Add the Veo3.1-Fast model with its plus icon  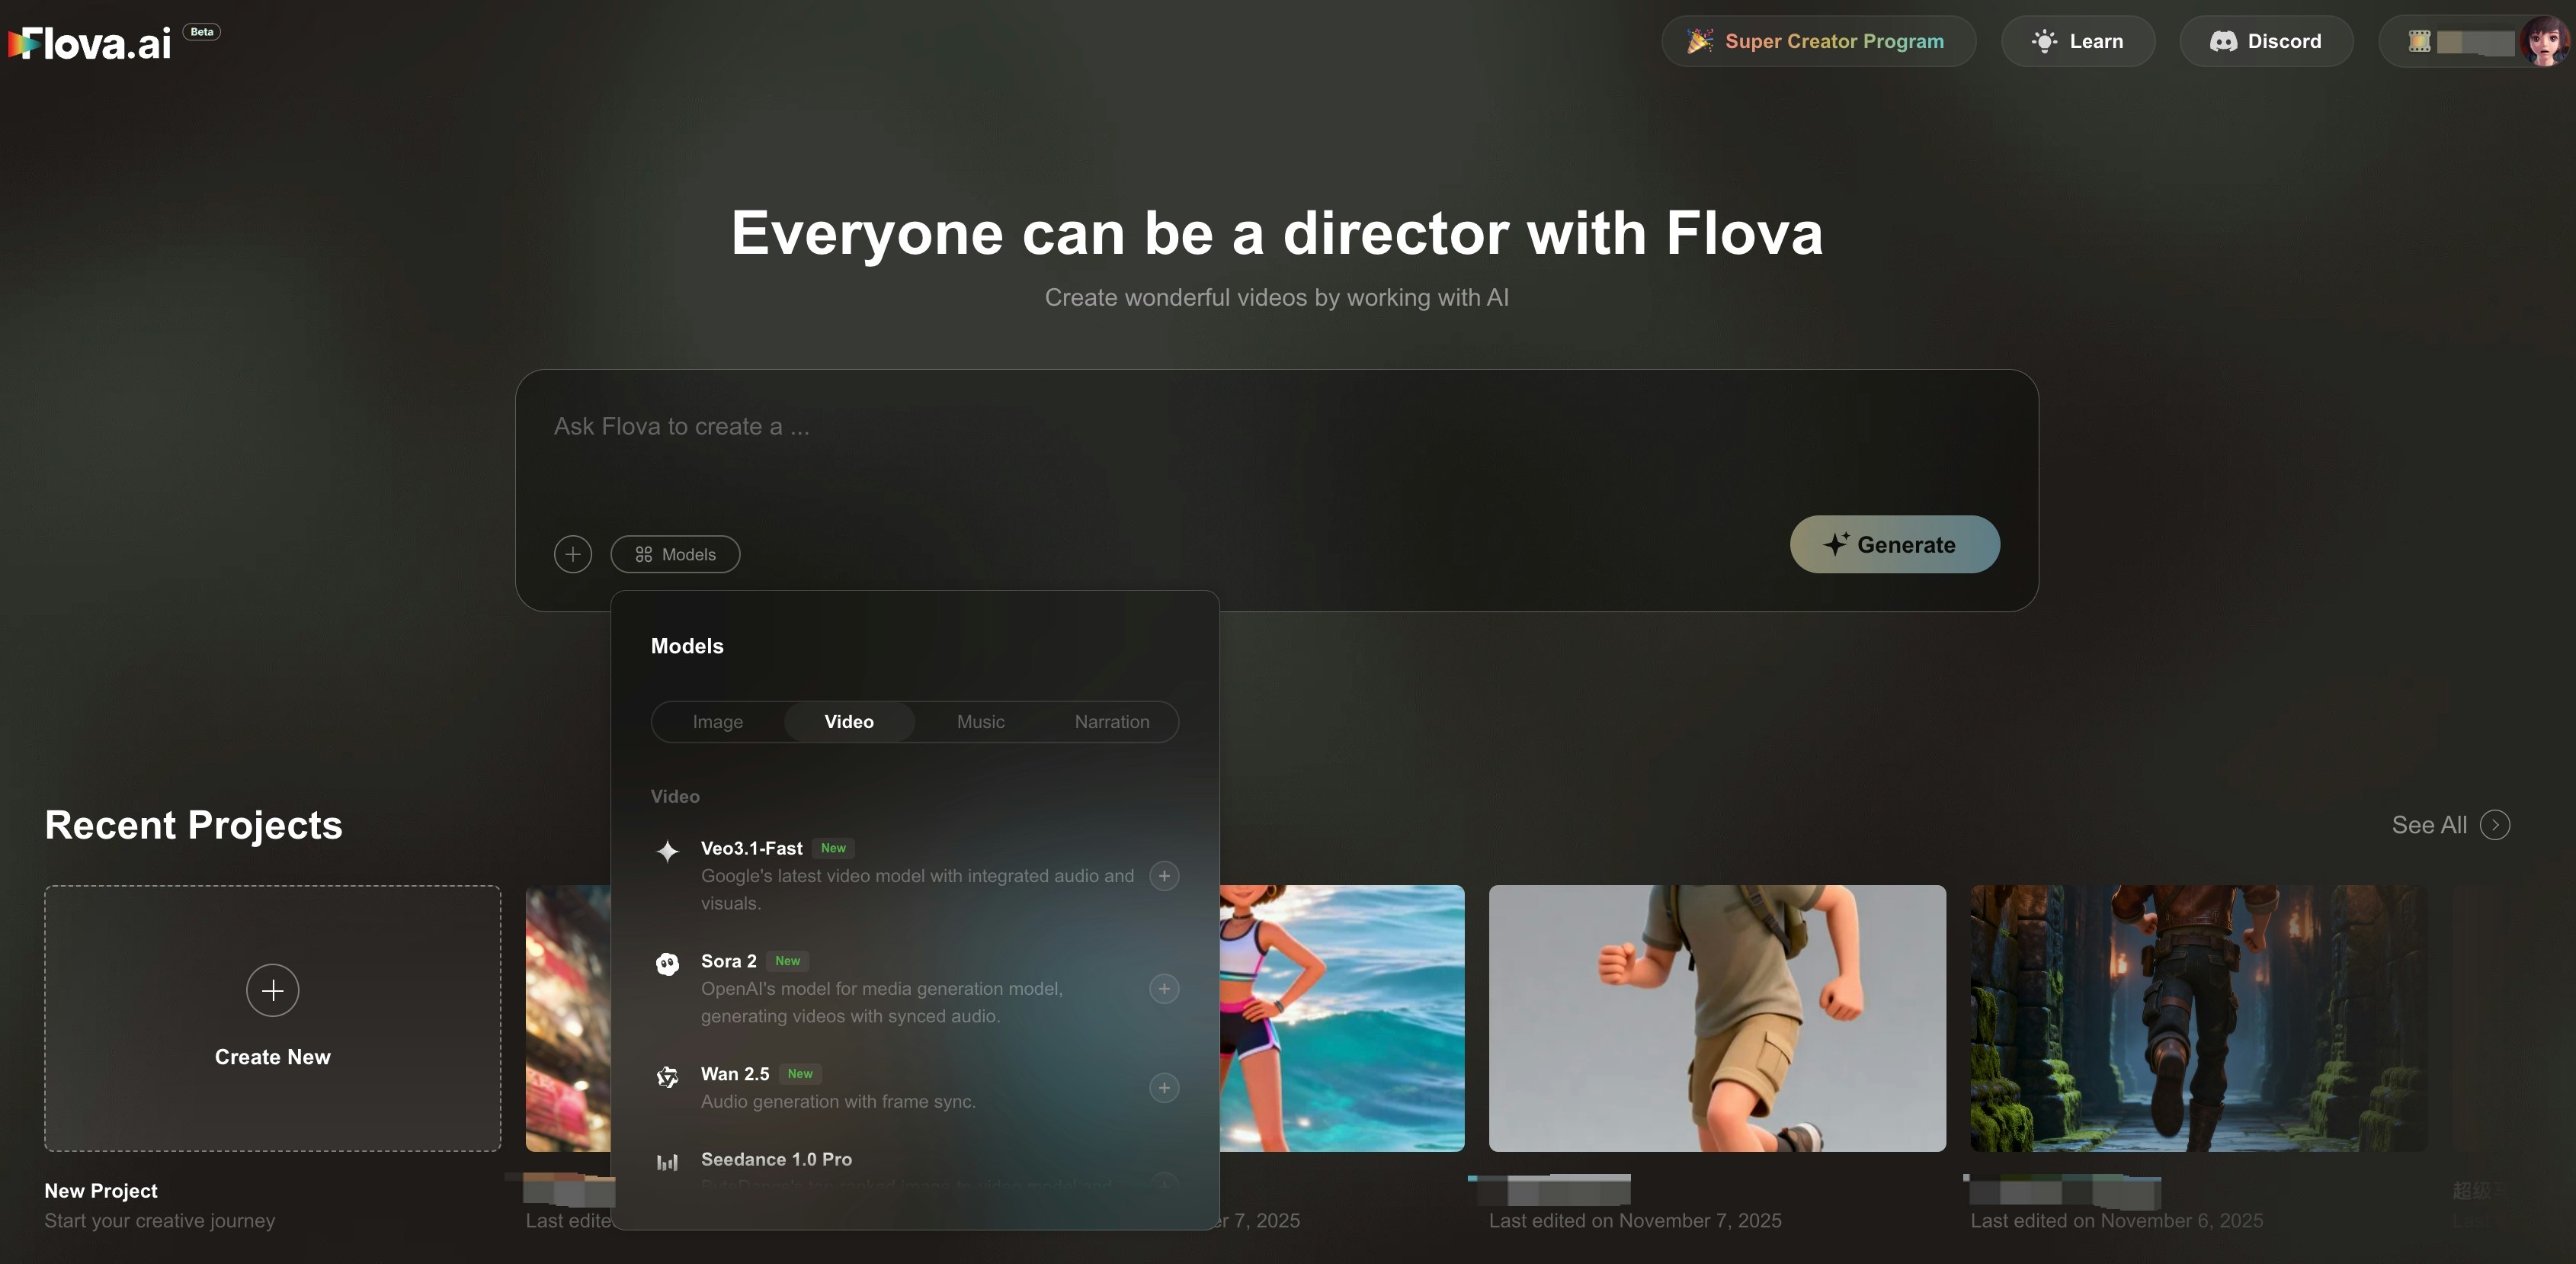pyautogui.click(x=1164, y=876)
